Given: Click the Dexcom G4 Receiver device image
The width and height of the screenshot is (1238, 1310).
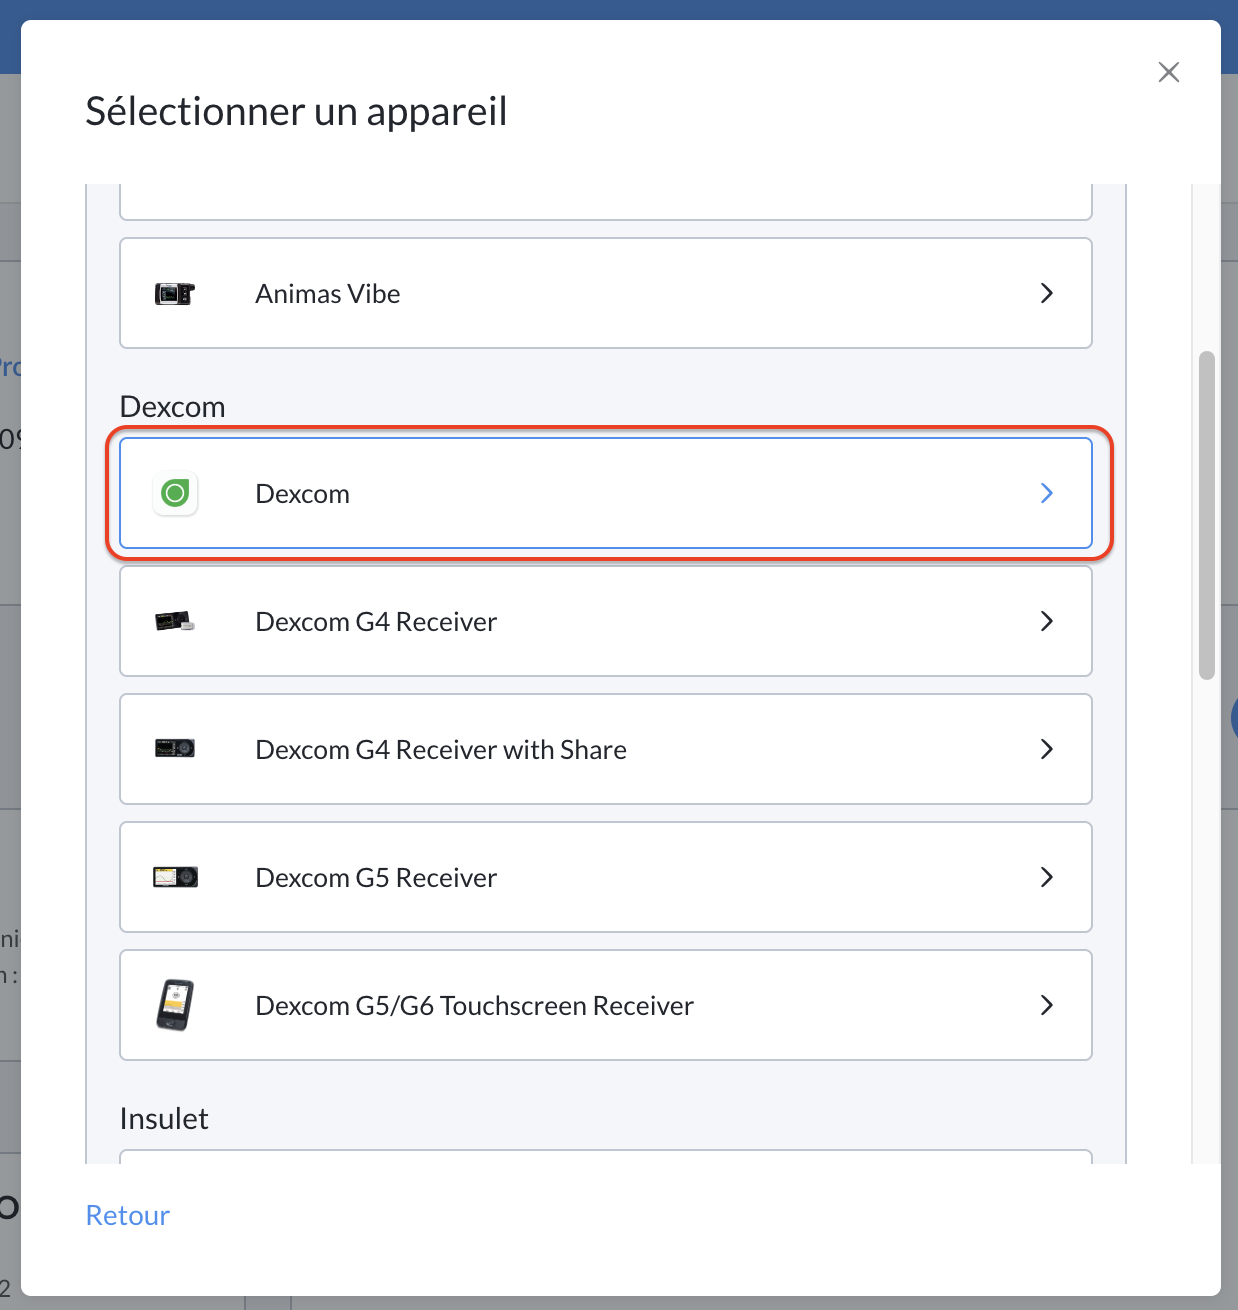Looking at the screenshot, I should click(175, 621).
